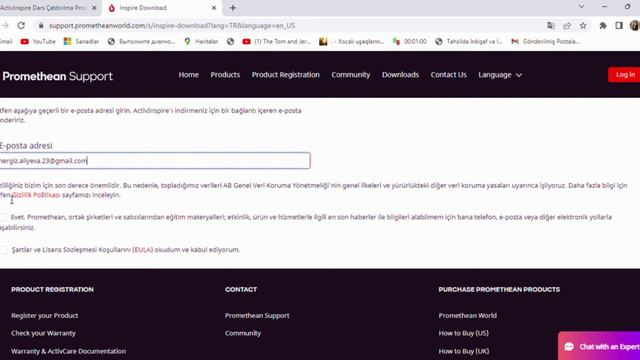The width and height of the screenshot is (640, 360).
Task: Click into the E-posta adresi field
Action: (155, 160)
